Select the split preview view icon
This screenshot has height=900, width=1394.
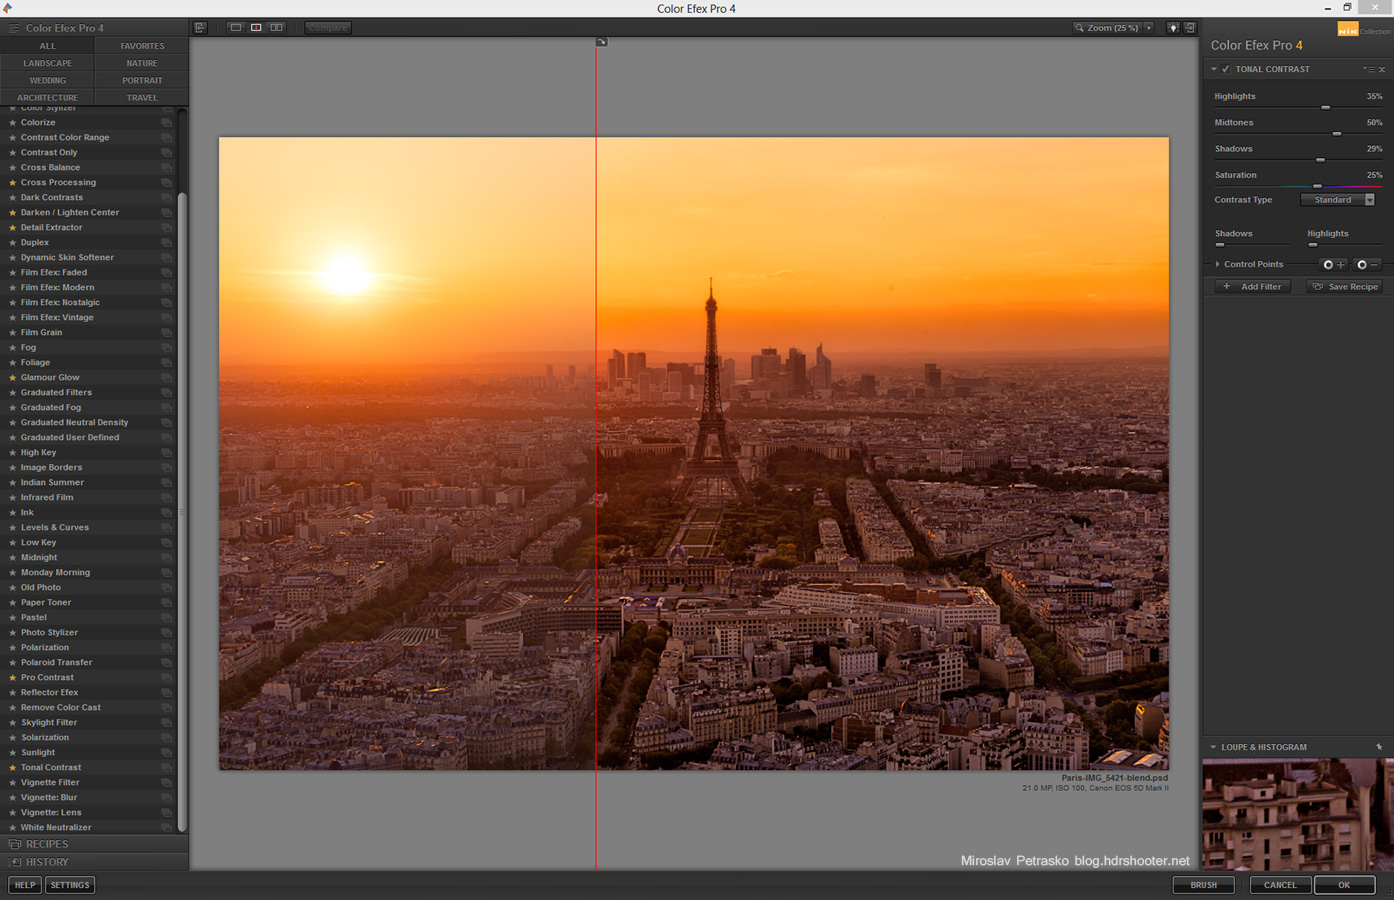256,28
